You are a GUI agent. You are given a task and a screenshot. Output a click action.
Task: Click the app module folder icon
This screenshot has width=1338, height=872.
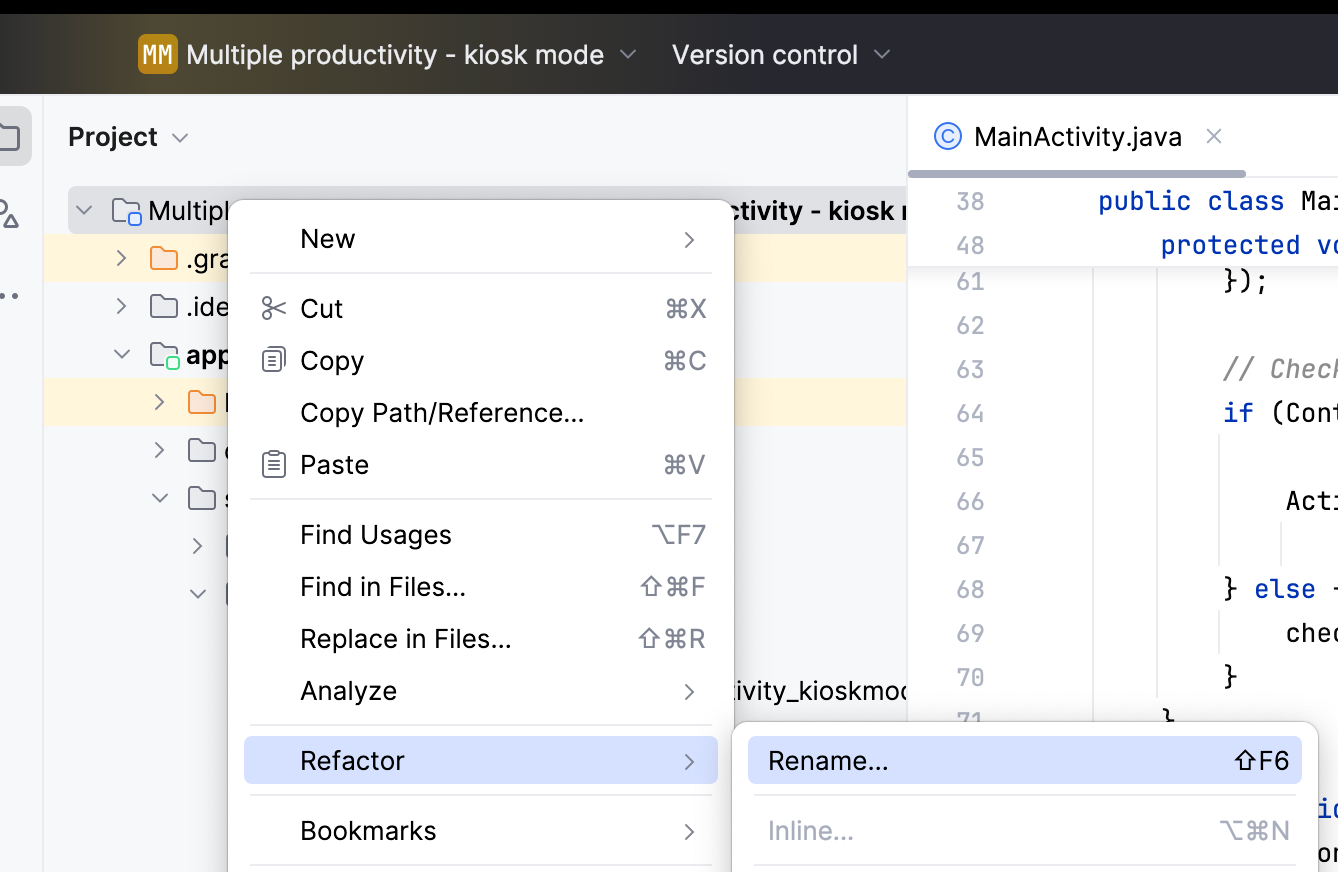tap(164, 355)
